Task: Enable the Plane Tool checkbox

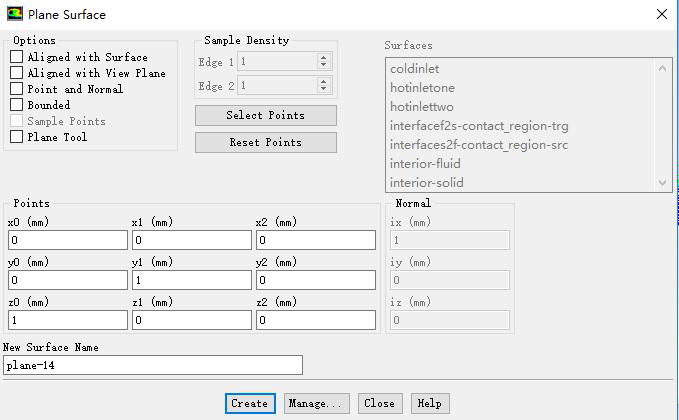Action: [x=16, y=137]
